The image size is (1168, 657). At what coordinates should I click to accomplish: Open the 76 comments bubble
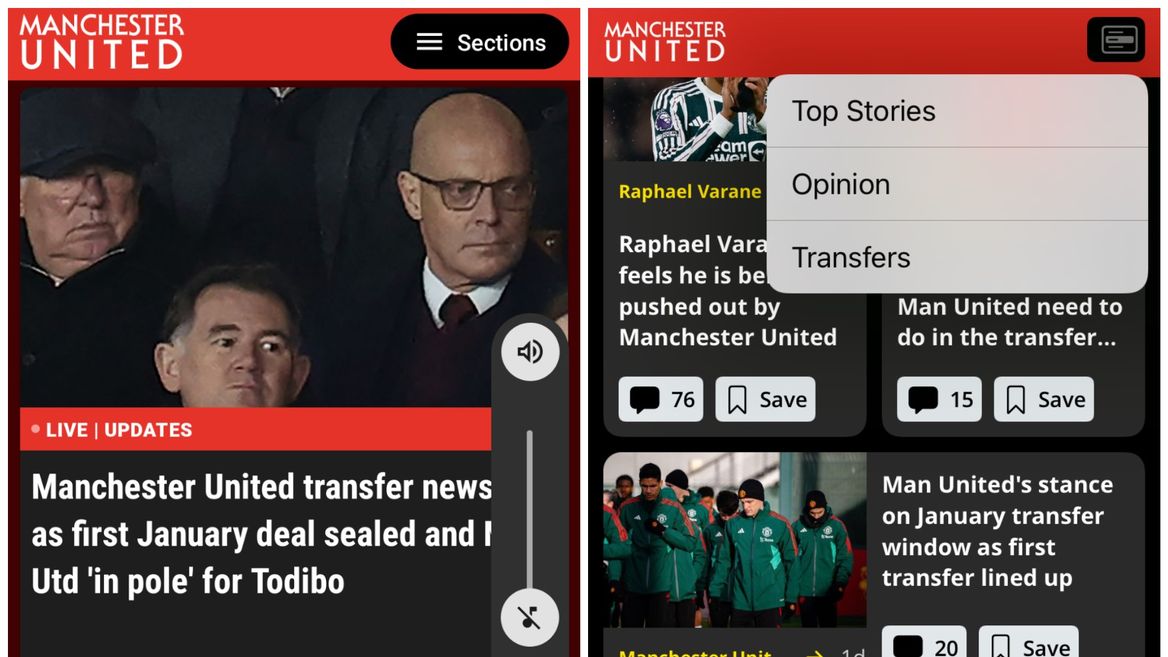pos(661,399)
